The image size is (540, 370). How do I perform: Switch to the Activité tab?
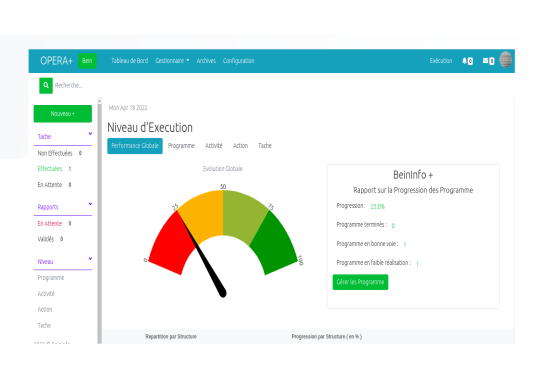[214, 146]
